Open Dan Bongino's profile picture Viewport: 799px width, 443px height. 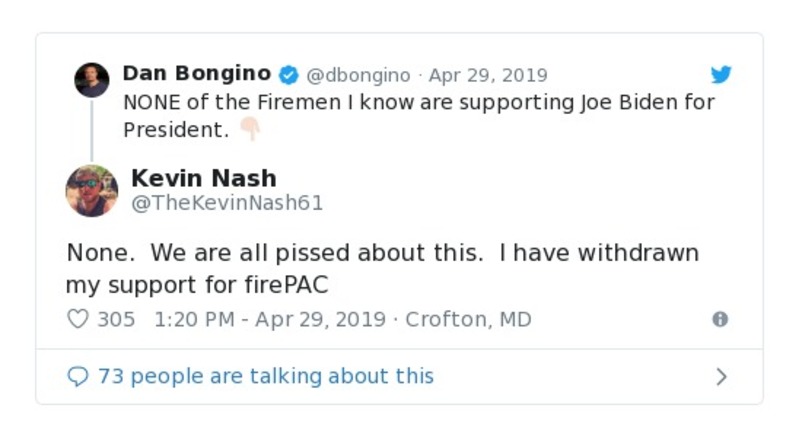click(92, 80)
